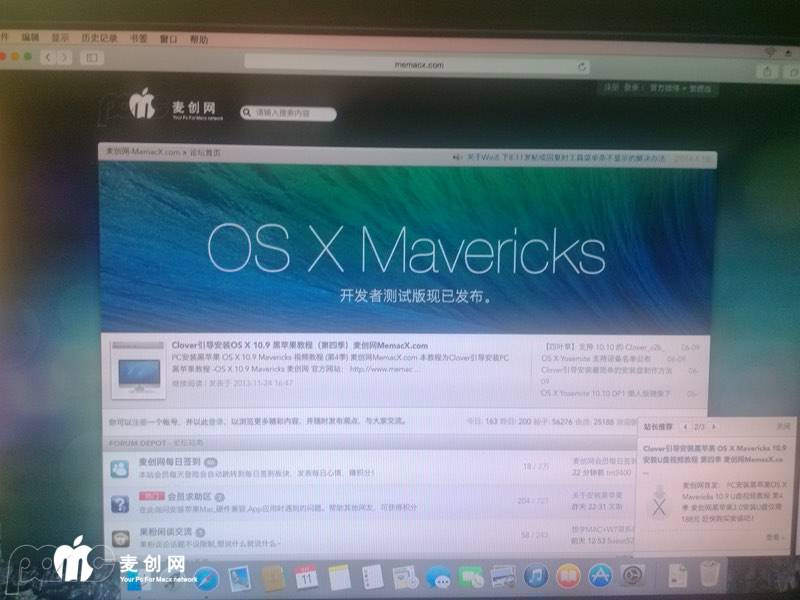
Task: Open the Calendar icon in Dock
Action: coord(306,577)
